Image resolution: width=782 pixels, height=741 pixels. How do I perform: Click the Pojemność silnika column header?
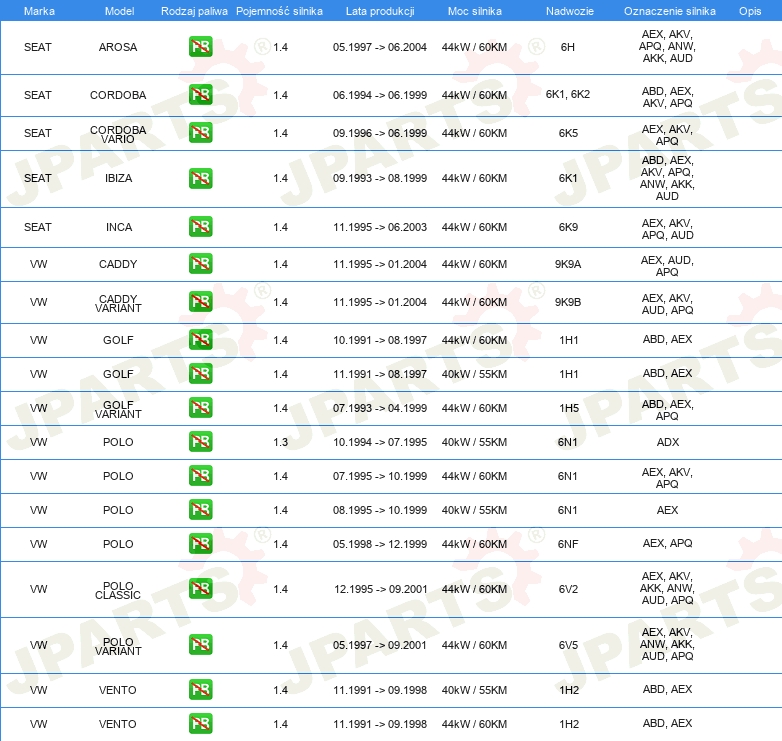pos(279,11)
